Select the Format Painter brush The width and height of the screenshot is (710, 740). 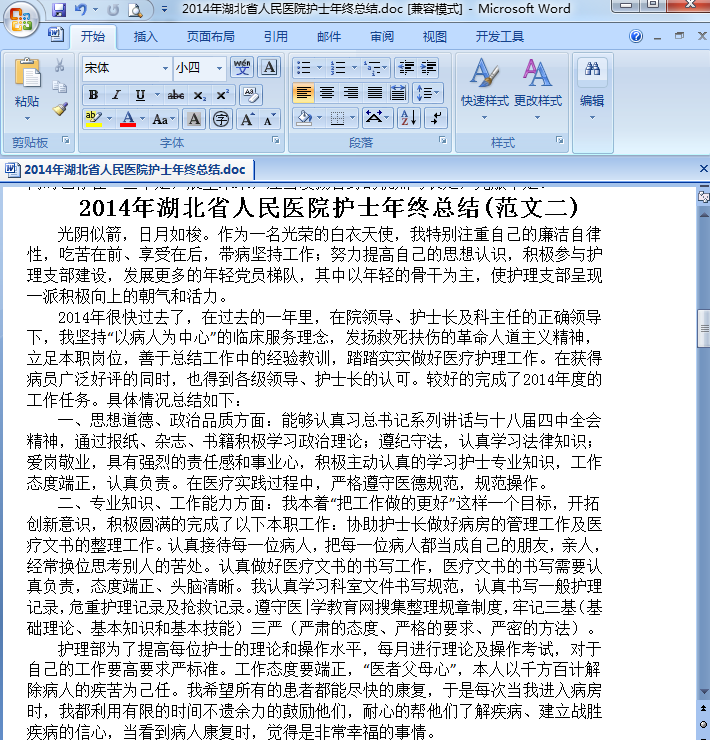click(59, 109)
